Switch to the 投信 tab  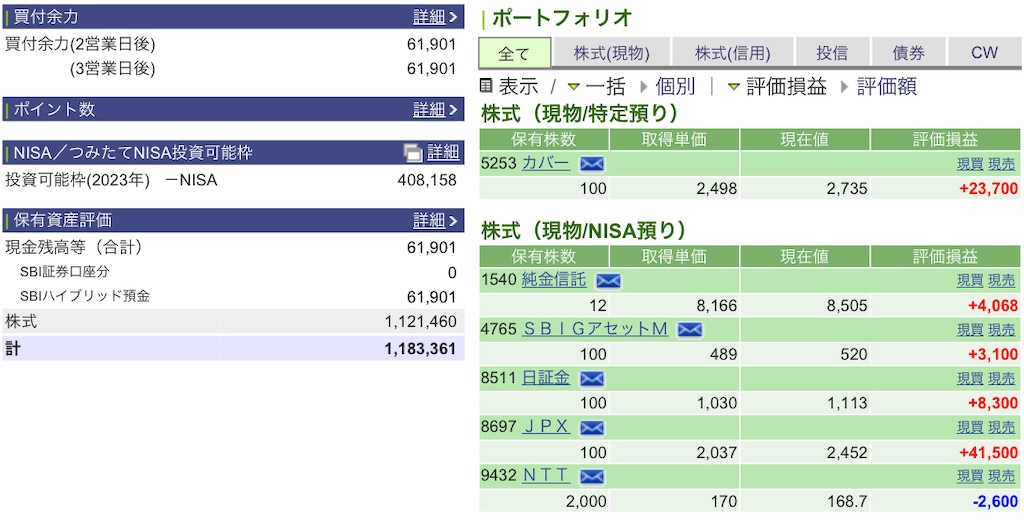pyautogui.click(x=832, y=54)
